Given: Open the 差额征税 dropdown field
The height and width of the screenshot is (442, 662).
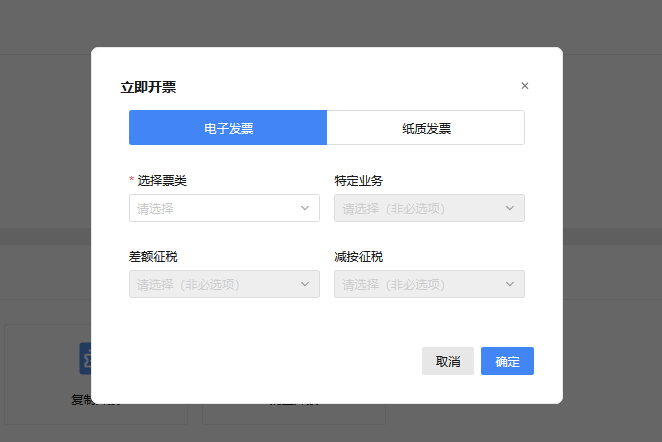Looking at the screenshot, I should pyautogui.click(x=215, y=284).
